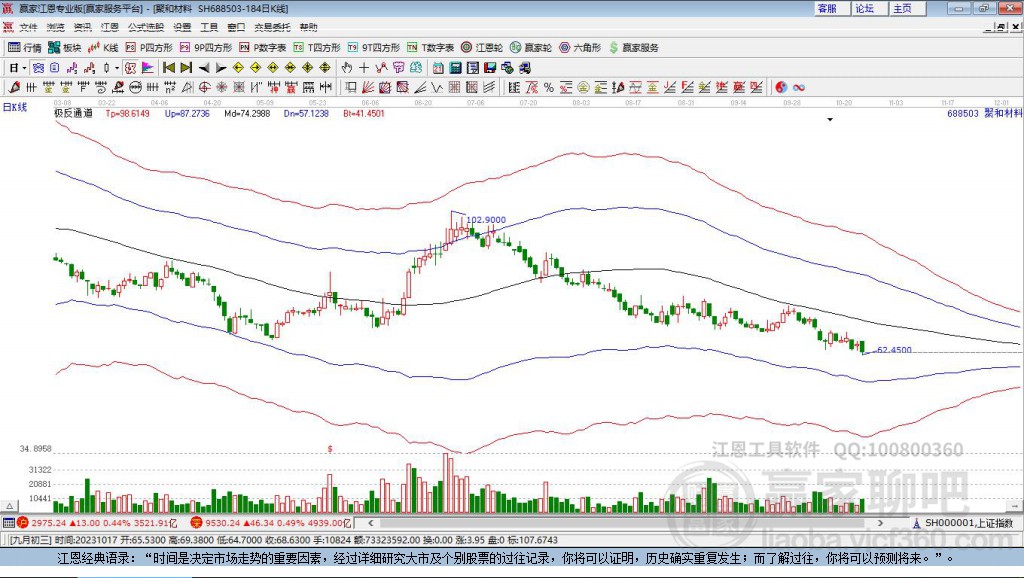Open the 六角形 hexagon tool
1024x578 pixels.
coord(580,47)
